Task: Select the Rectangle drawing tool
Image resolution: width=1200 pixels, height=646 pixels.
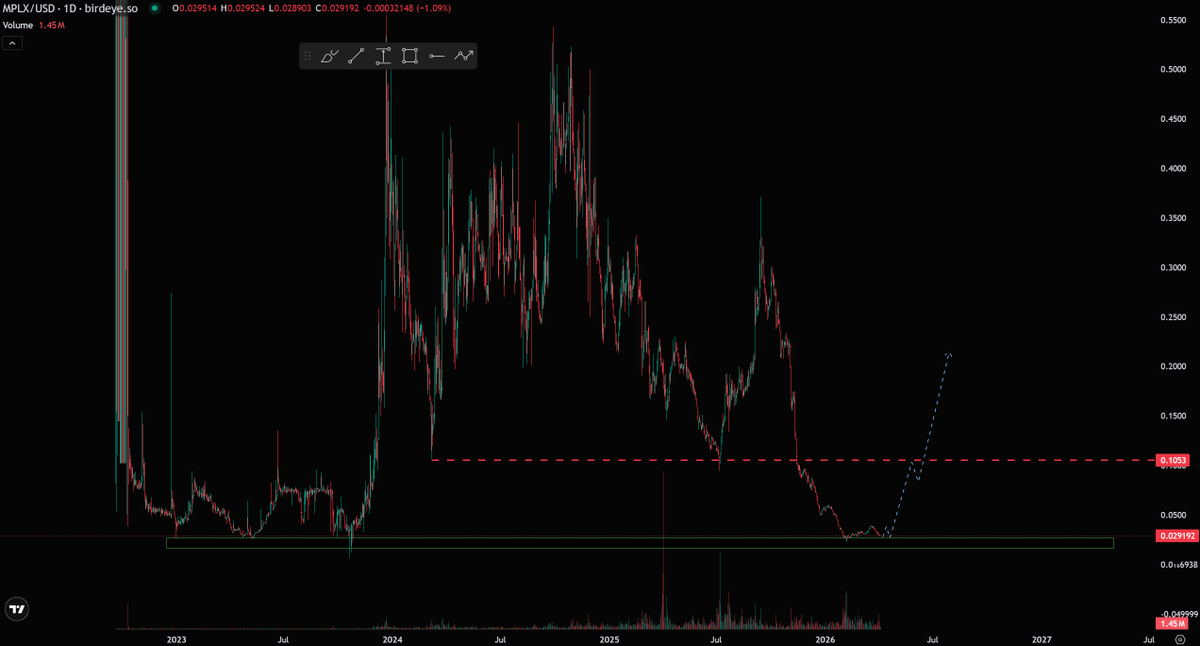Action: (410, 57)
